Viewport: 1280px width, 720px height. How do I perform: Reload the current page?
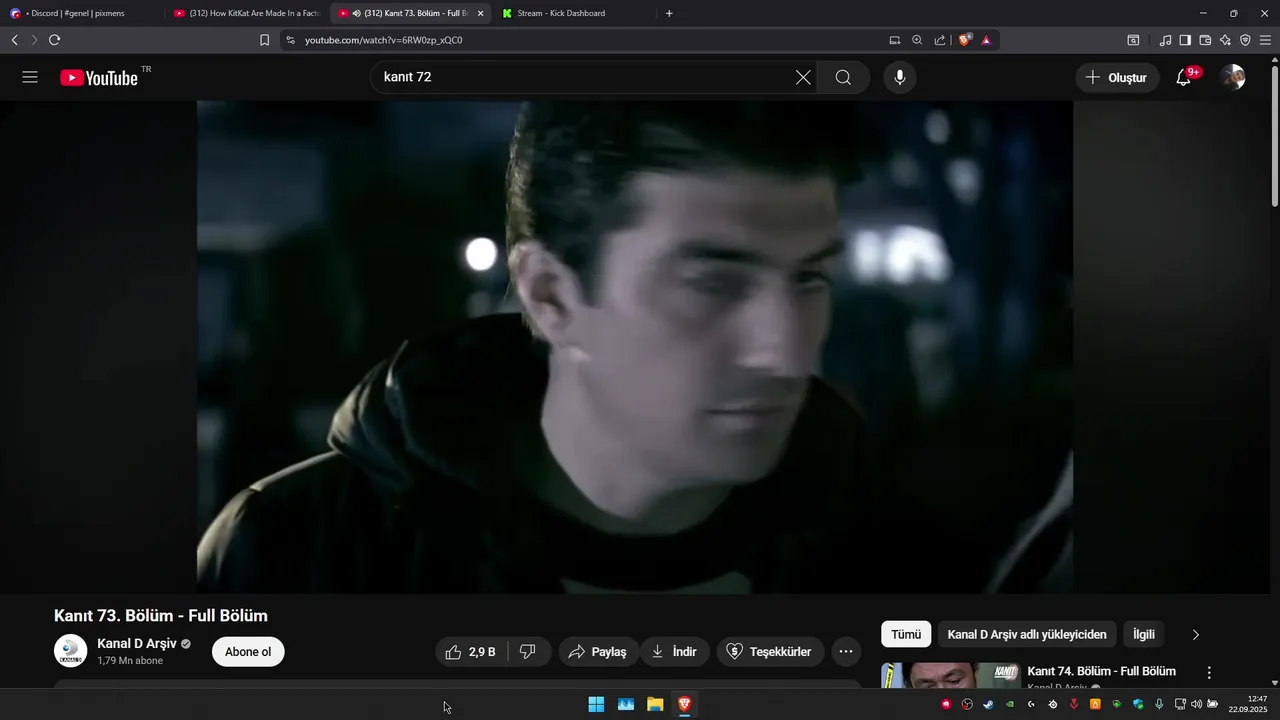pos(54,40)
